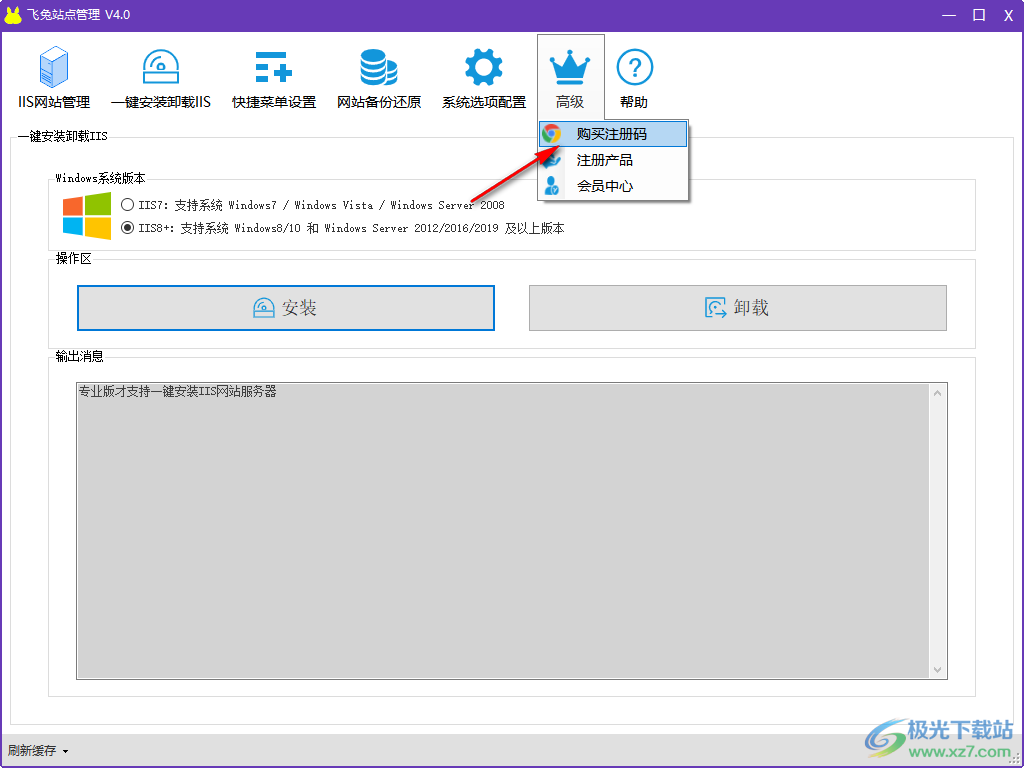Click inside the 输出消息 text area

coord(500,530)
